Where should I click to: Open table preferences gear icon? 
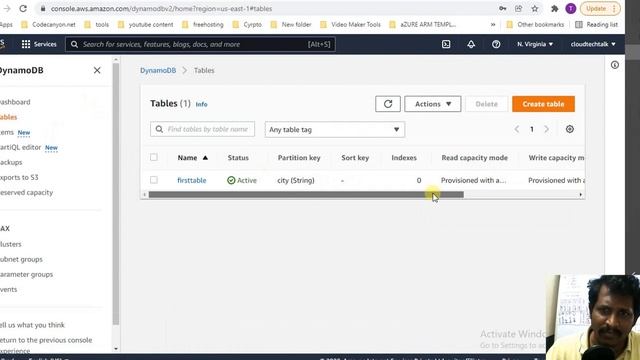pyautogui.click(x=570, y=129)
